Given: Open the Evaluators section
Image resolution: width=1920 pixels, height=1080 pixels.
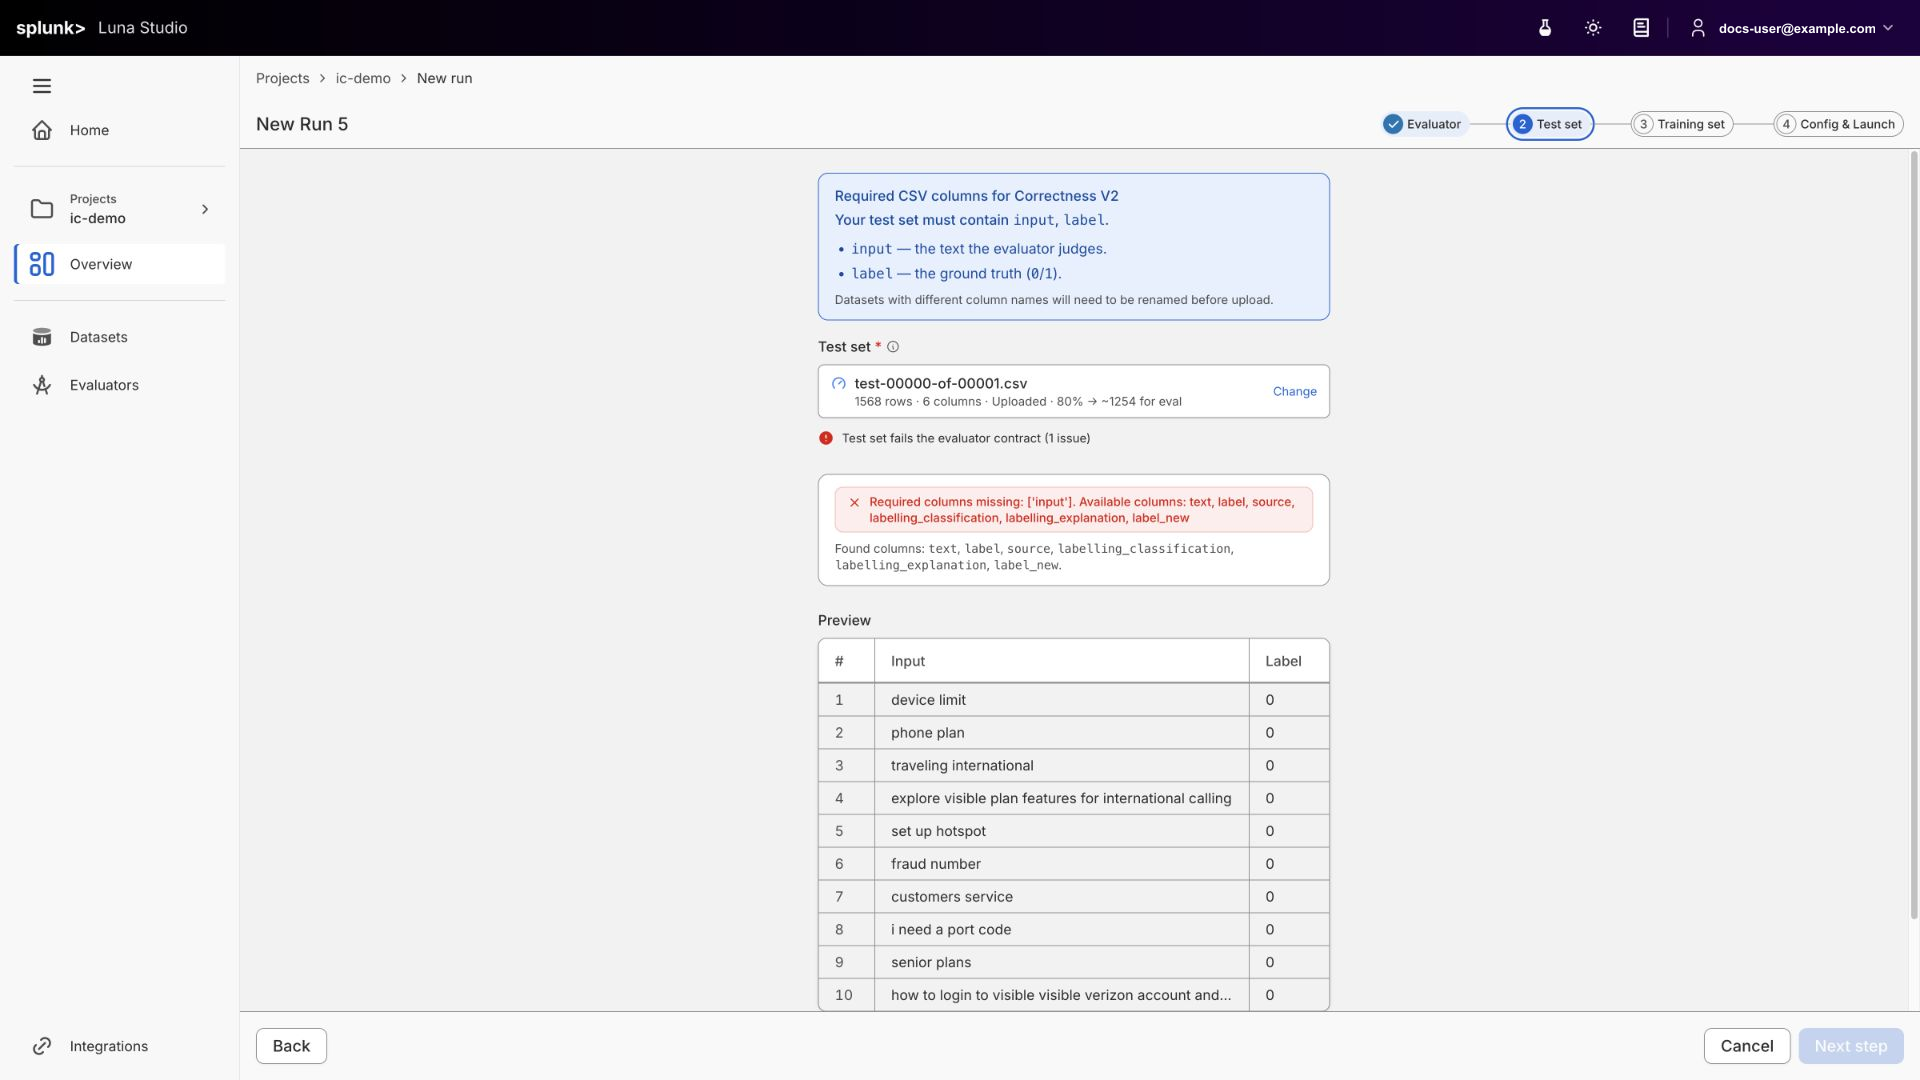Looking at the screenshot, I should coord(119,385).
